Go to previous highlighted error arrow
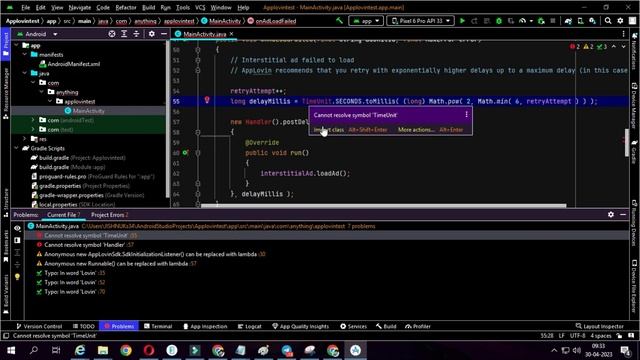Viewport: 640px width, 360px height. 613,47
